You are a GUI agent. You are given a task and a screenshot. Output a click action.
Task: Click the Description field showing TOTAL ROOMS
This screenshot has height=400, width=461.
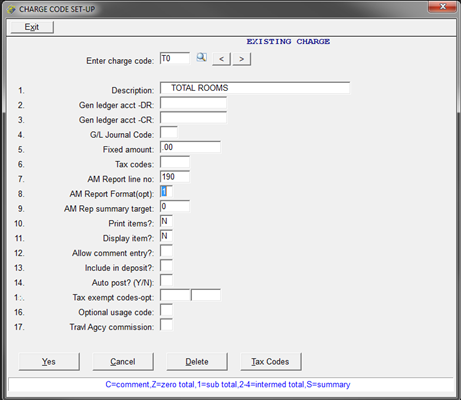point(255,88)
